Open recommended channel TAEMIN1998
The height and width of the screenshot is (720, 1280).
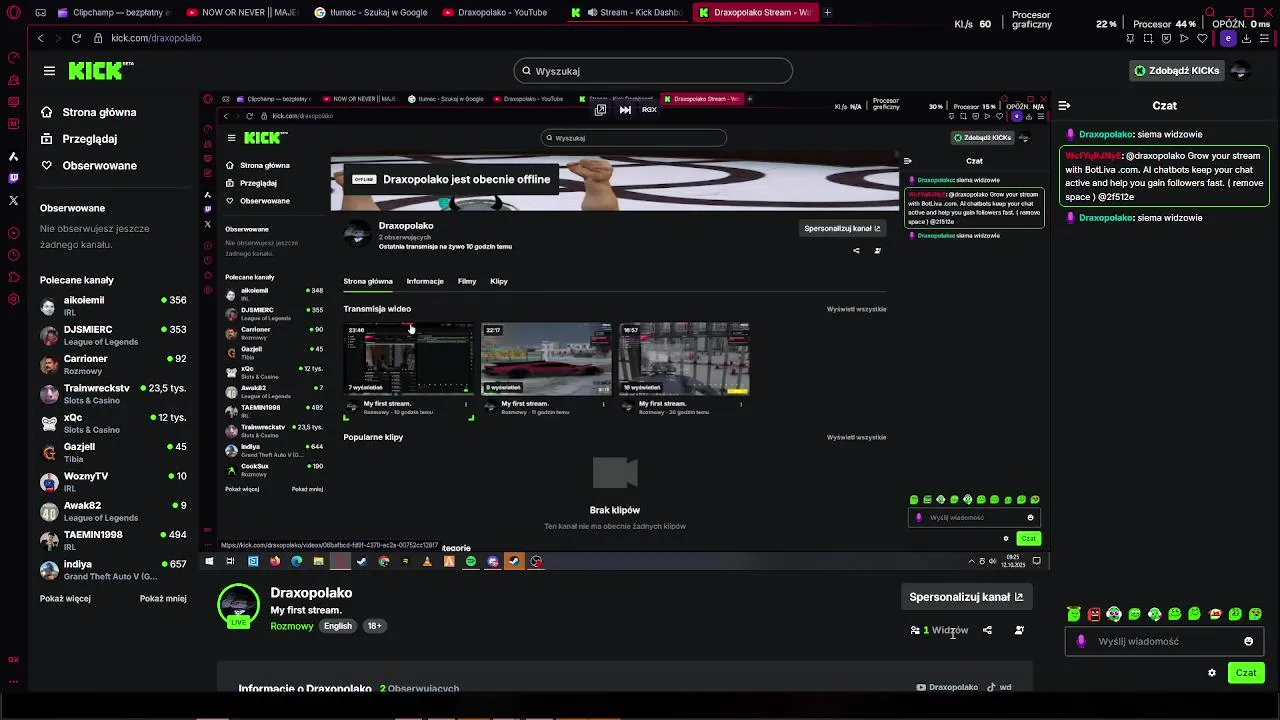coord(113,540)
